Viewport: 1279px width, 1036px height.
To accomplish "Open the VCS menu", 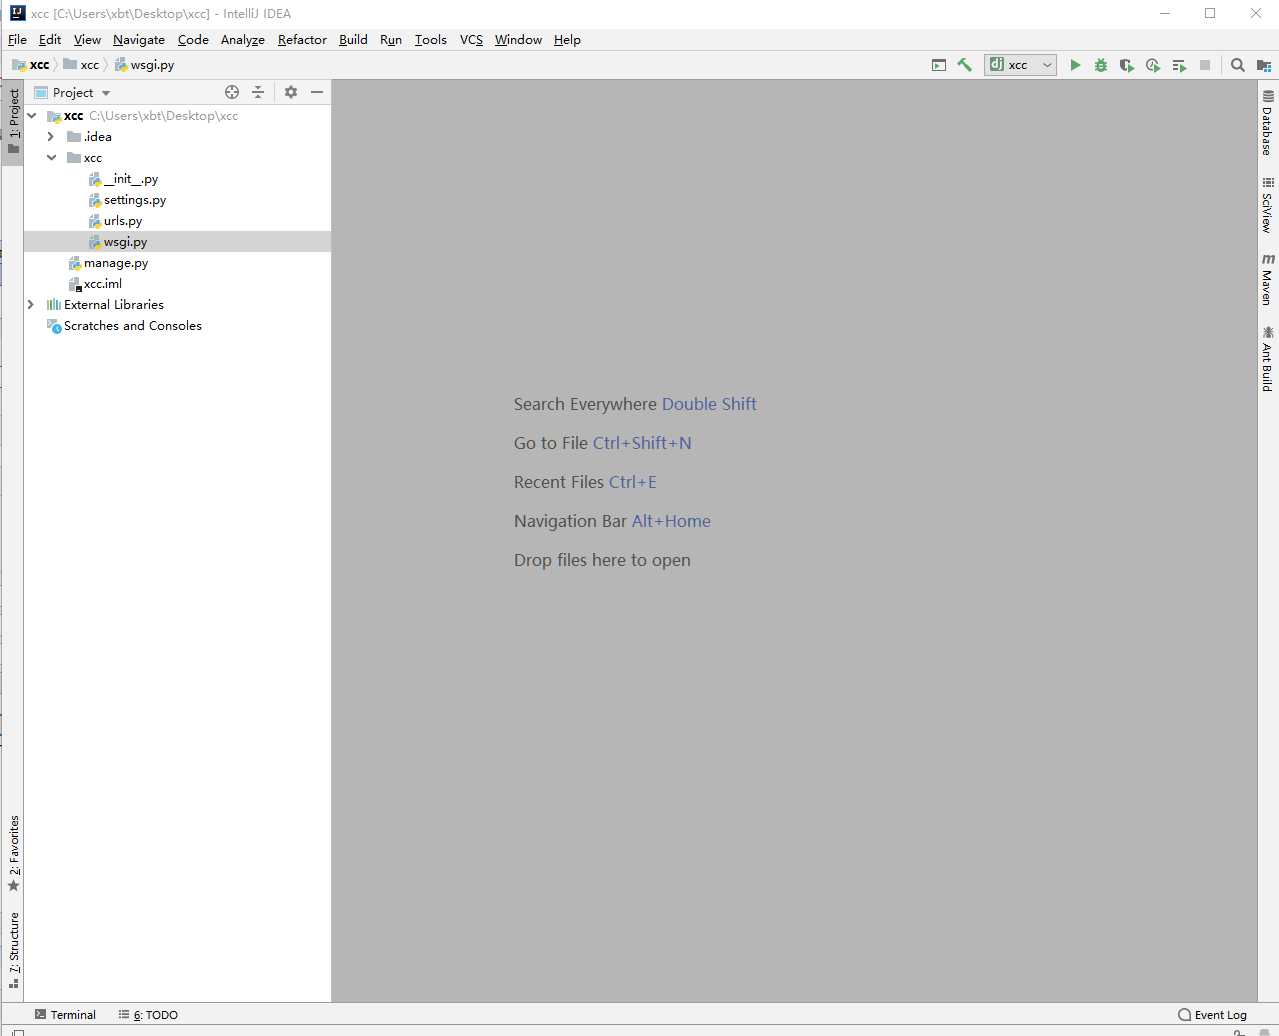I will [471, 40].
